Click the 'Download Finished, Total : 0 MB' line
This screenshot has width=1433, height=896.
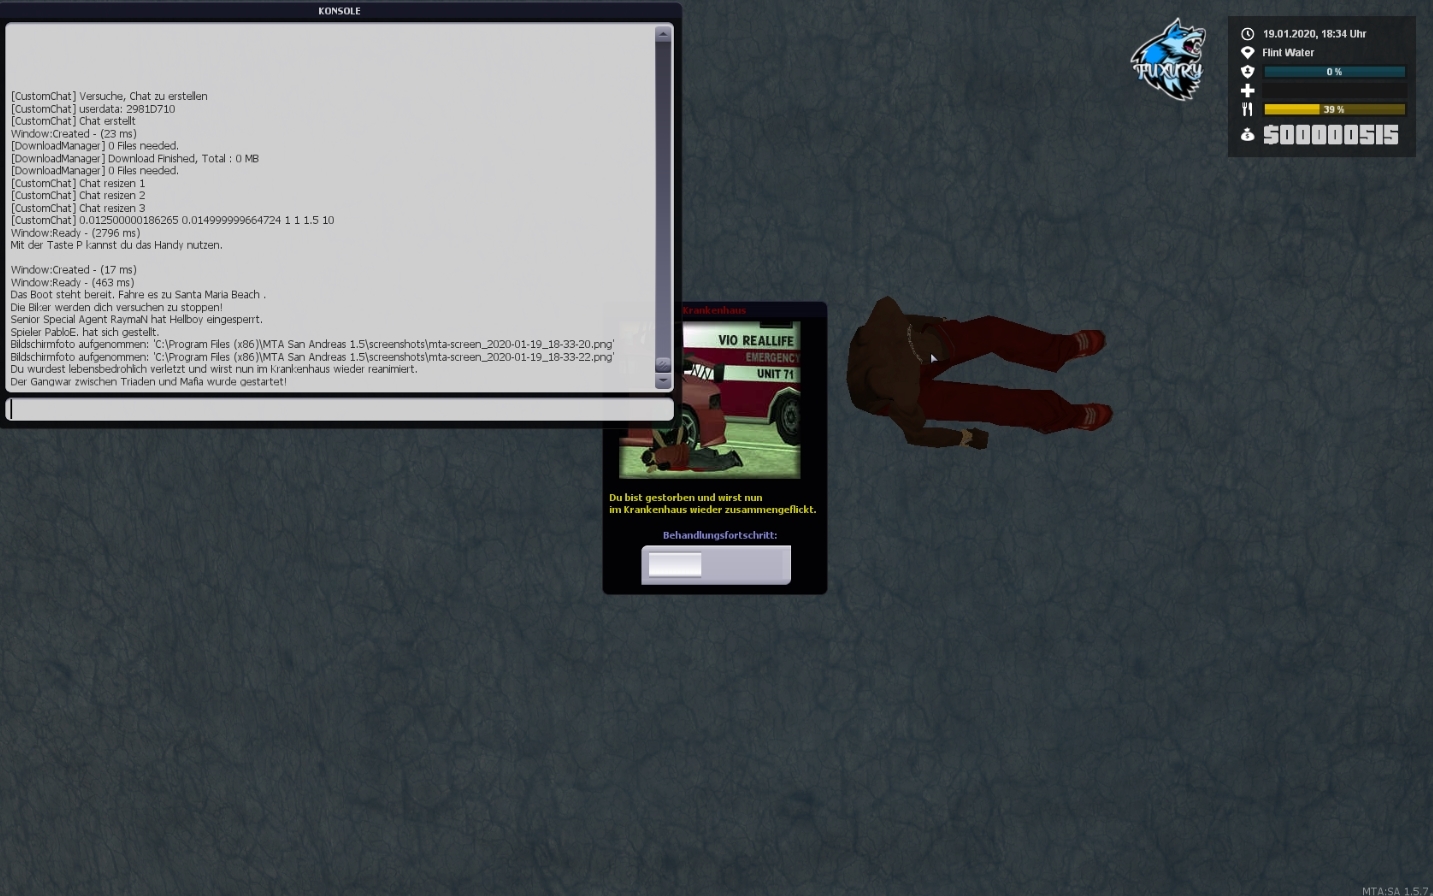(134, 158)
